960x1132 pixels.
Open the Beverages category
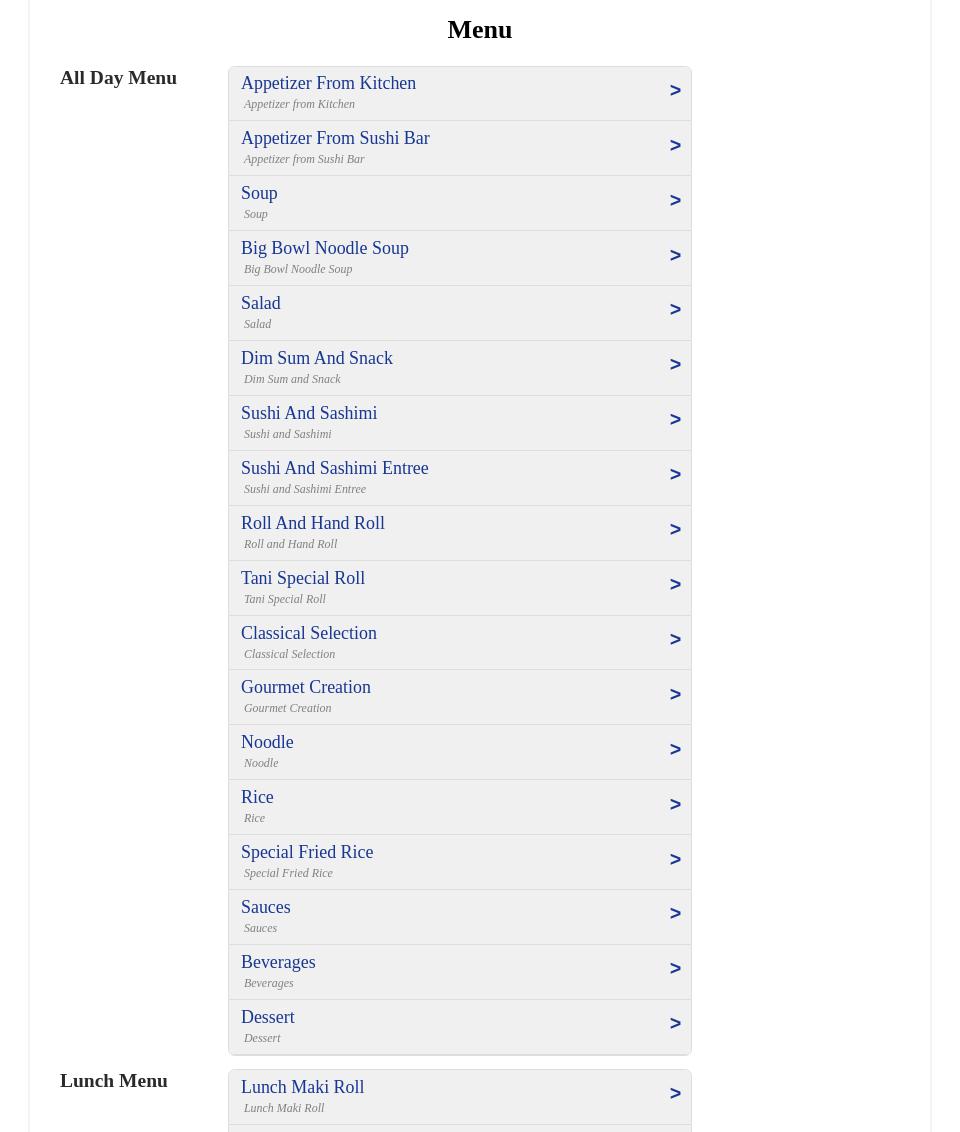(278, 963)
